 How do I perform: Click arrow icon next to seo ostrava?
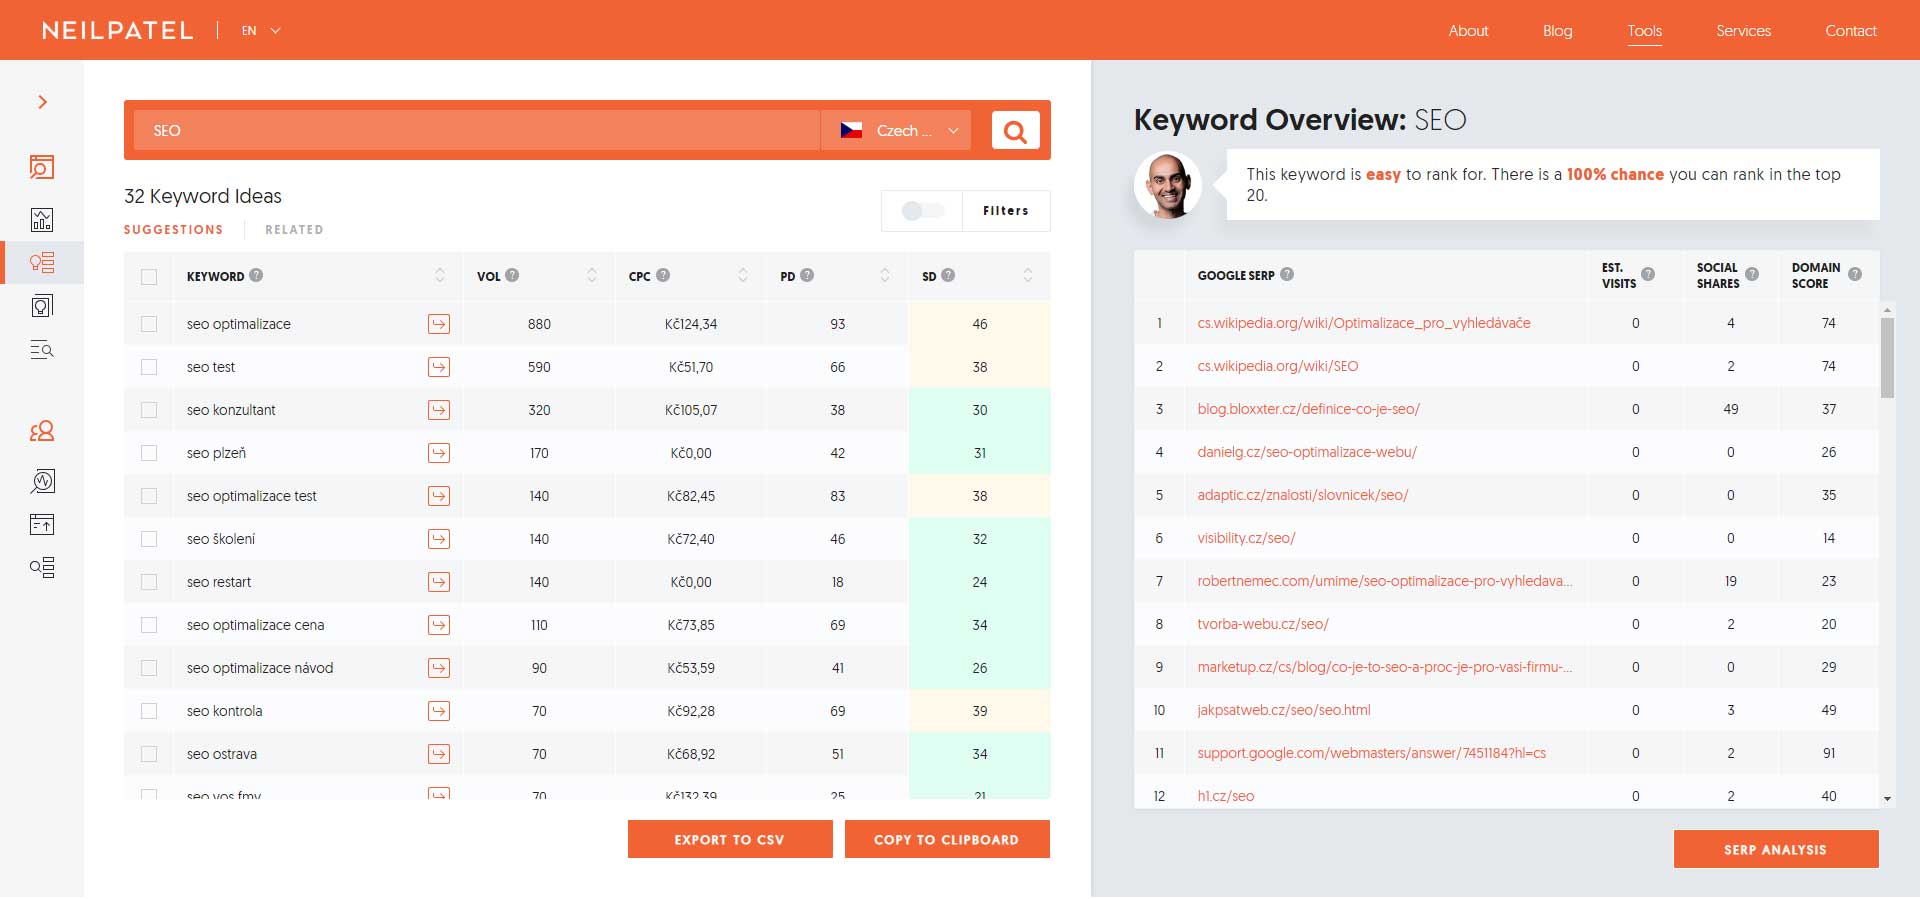point(439,754)
